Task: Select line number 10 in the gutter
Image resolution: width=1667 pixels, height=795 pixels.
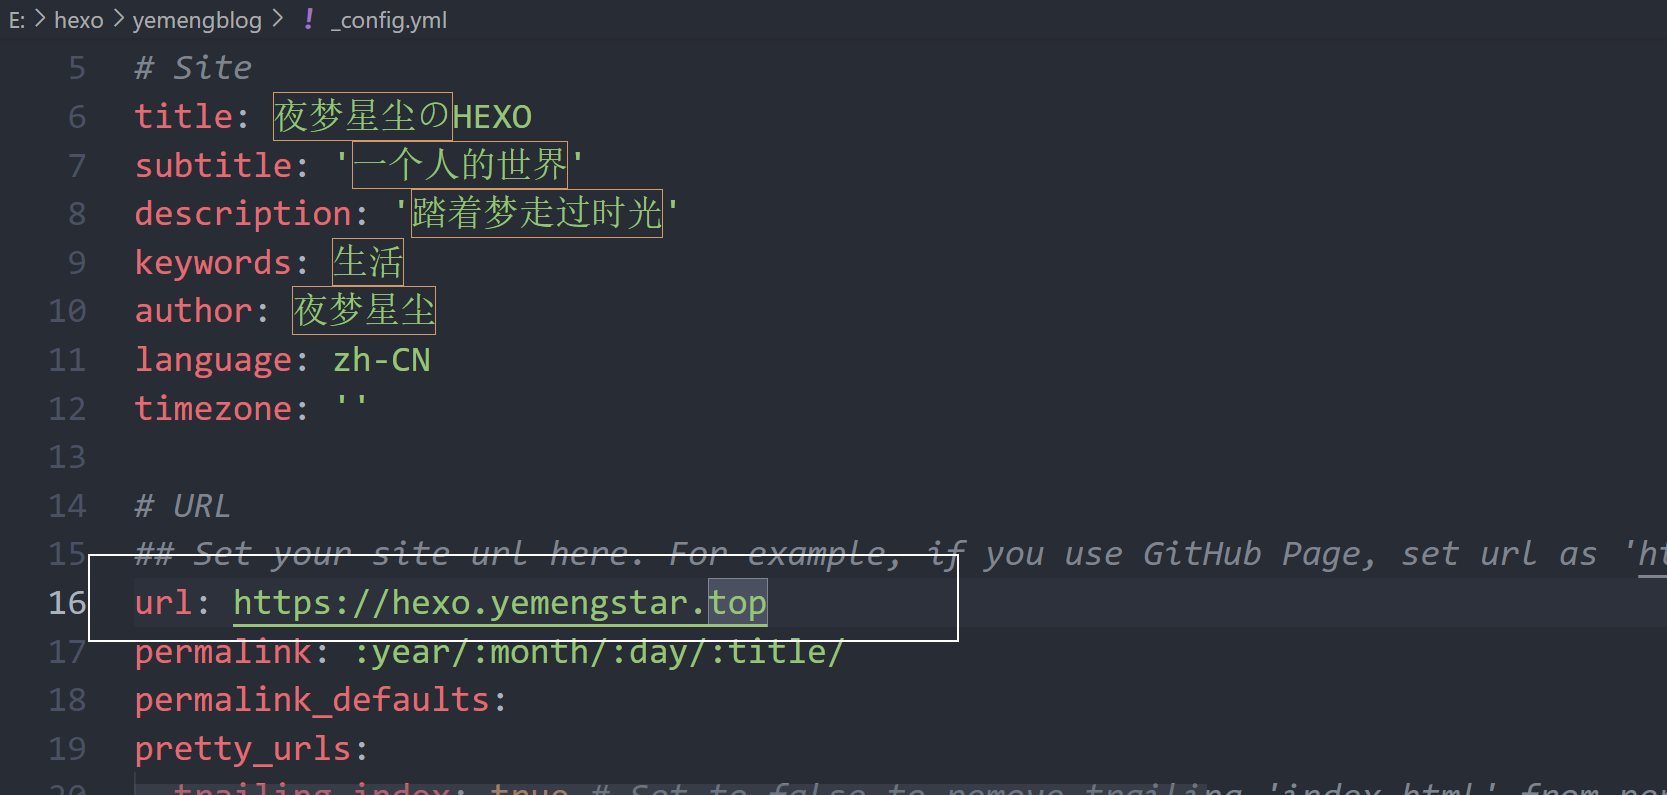Action: pos(67,311)
